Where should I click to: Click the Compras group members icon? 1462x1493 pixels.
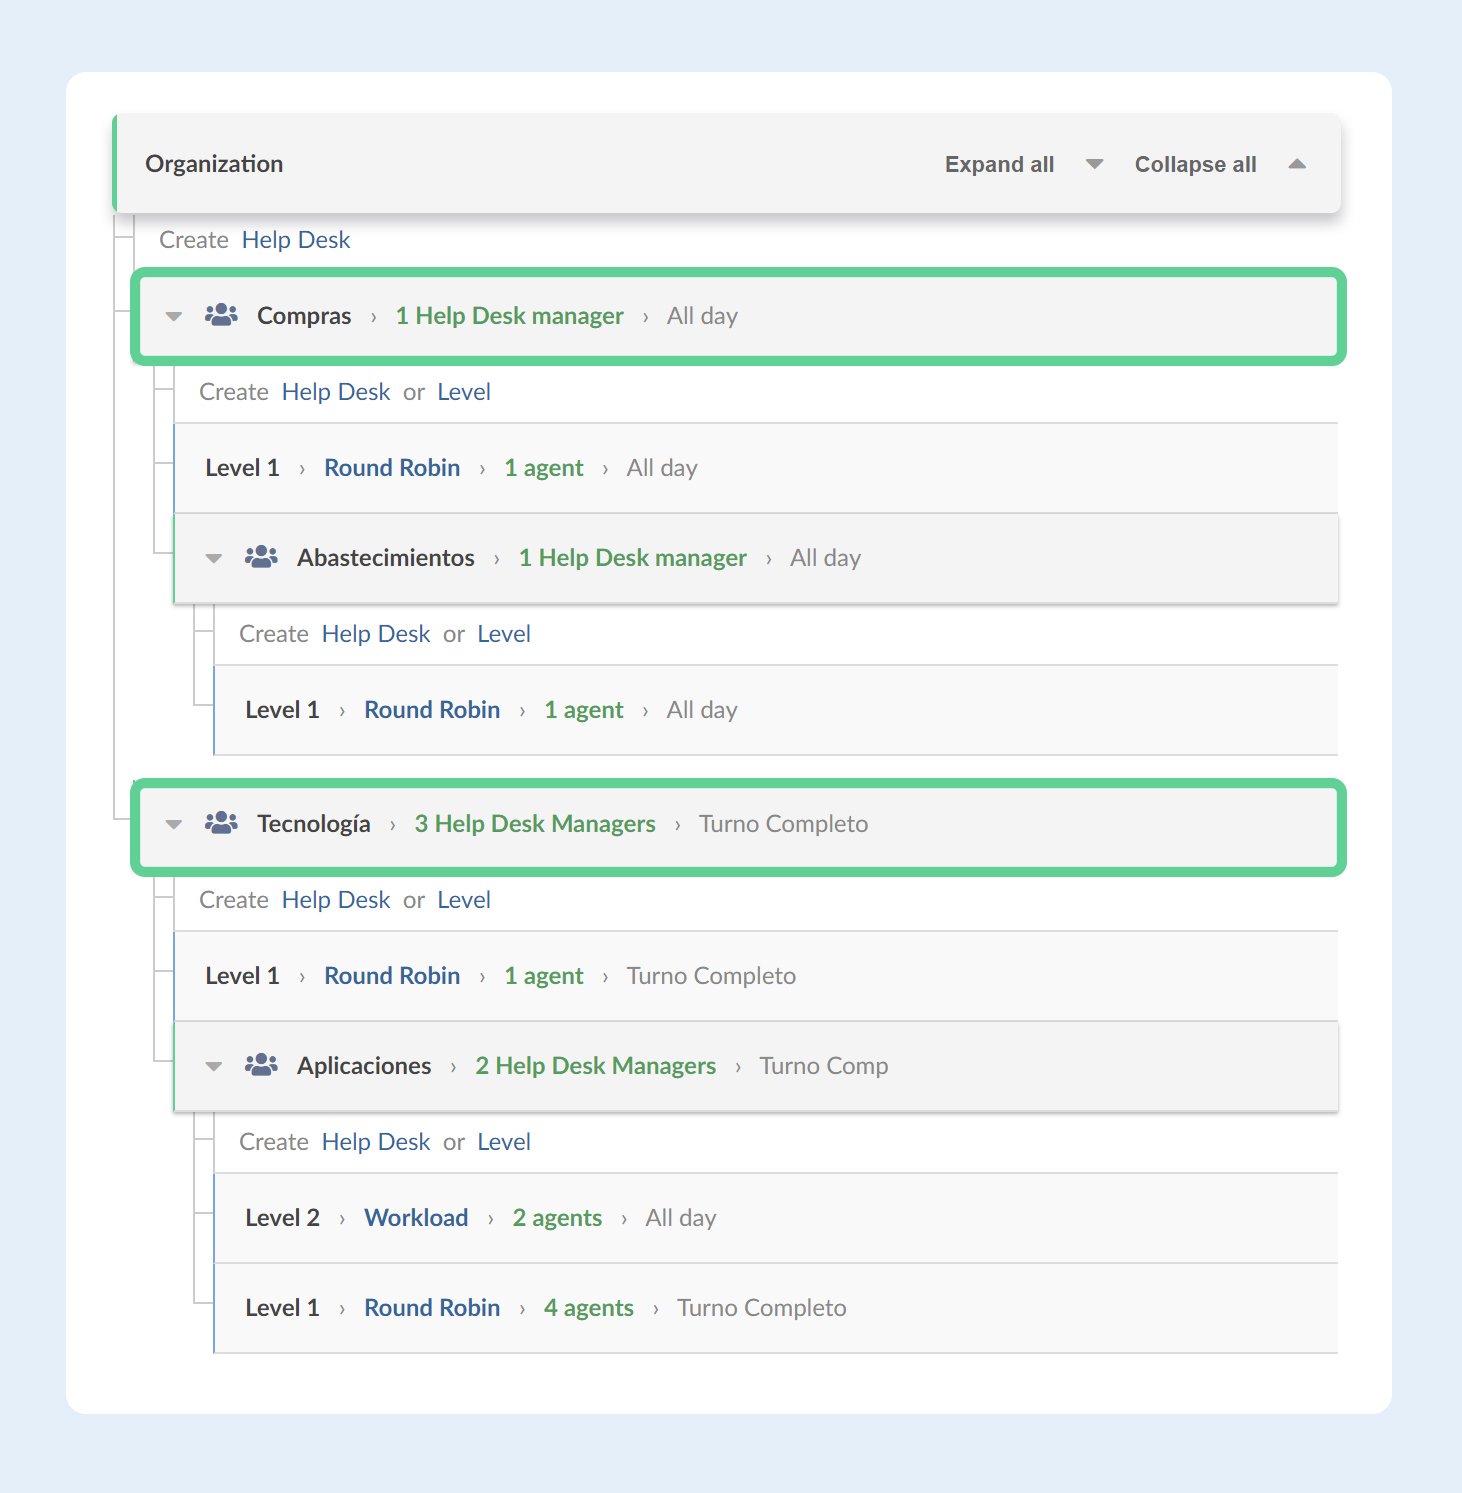tap(220, 315)
